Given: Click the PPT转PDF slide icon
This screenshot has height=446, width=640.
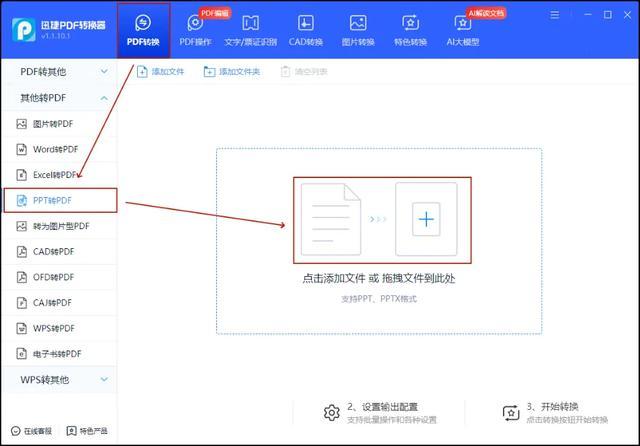Looking at the screenshot, I should (x=22, y=200).
